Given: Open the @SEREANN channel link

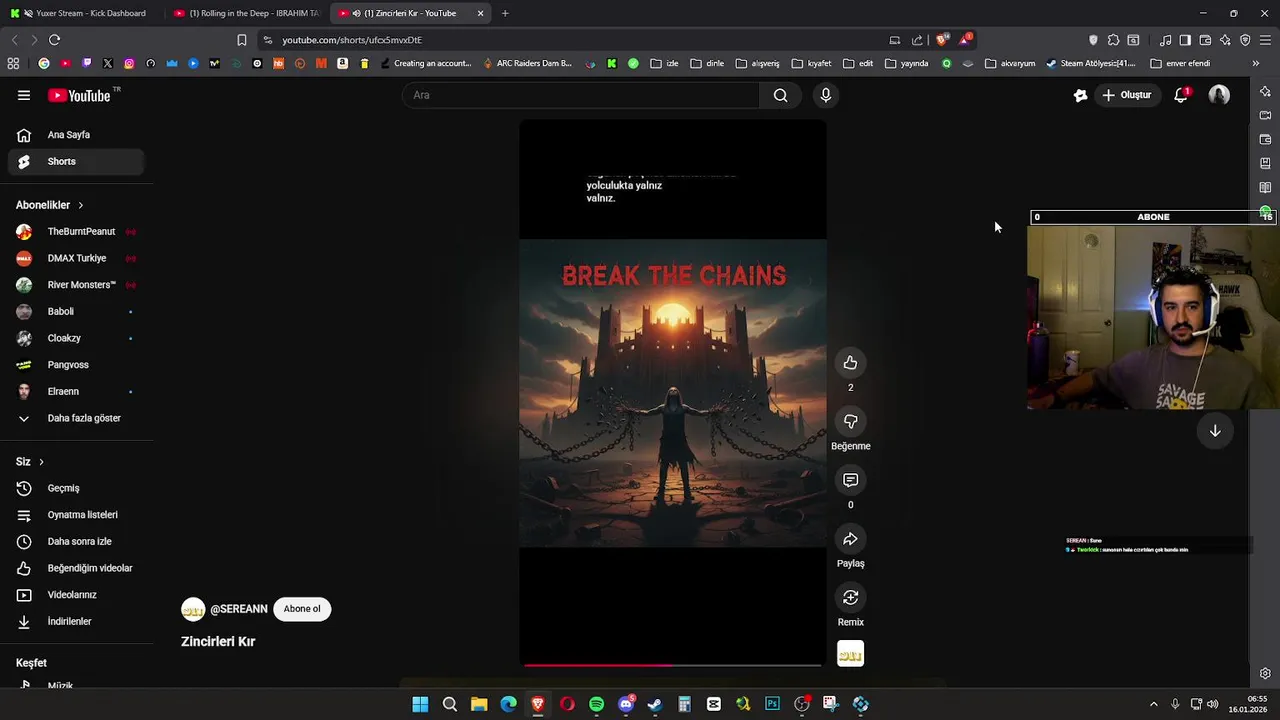Looking at the screenshot, I should [x=239, y=609].
